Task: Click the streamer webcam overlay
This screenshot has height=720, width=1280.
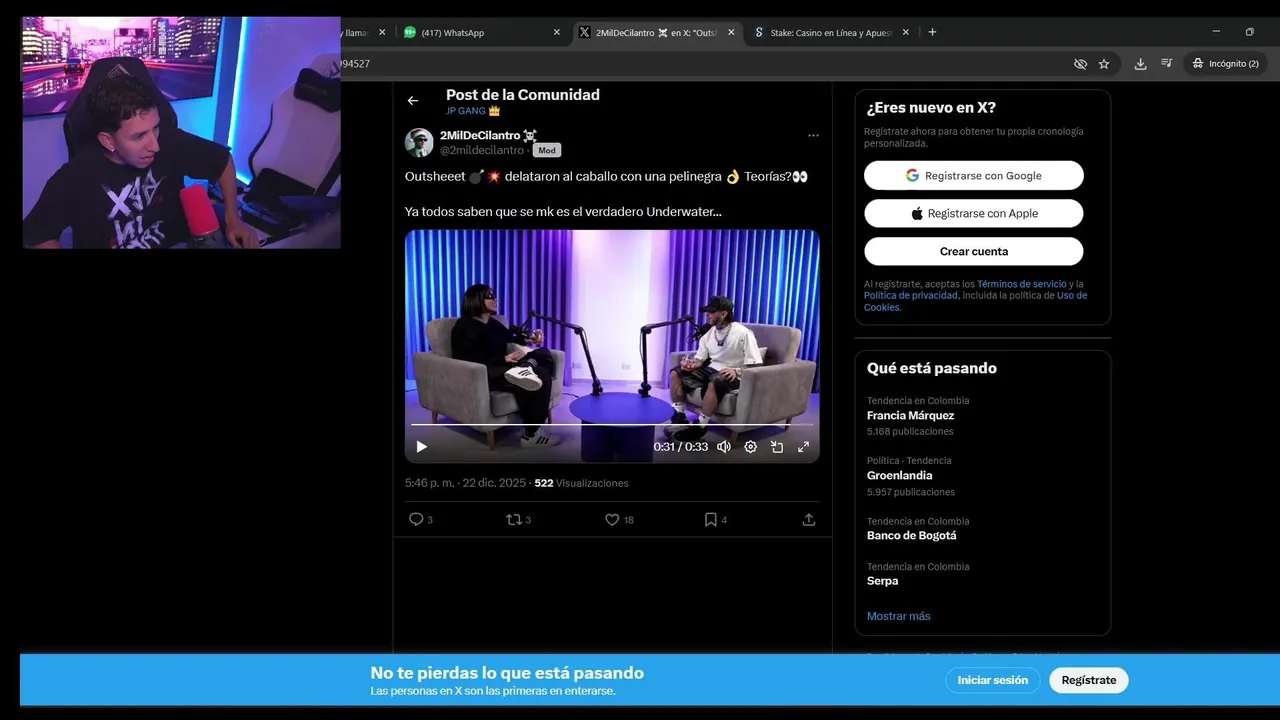Action: pos(182,132)
